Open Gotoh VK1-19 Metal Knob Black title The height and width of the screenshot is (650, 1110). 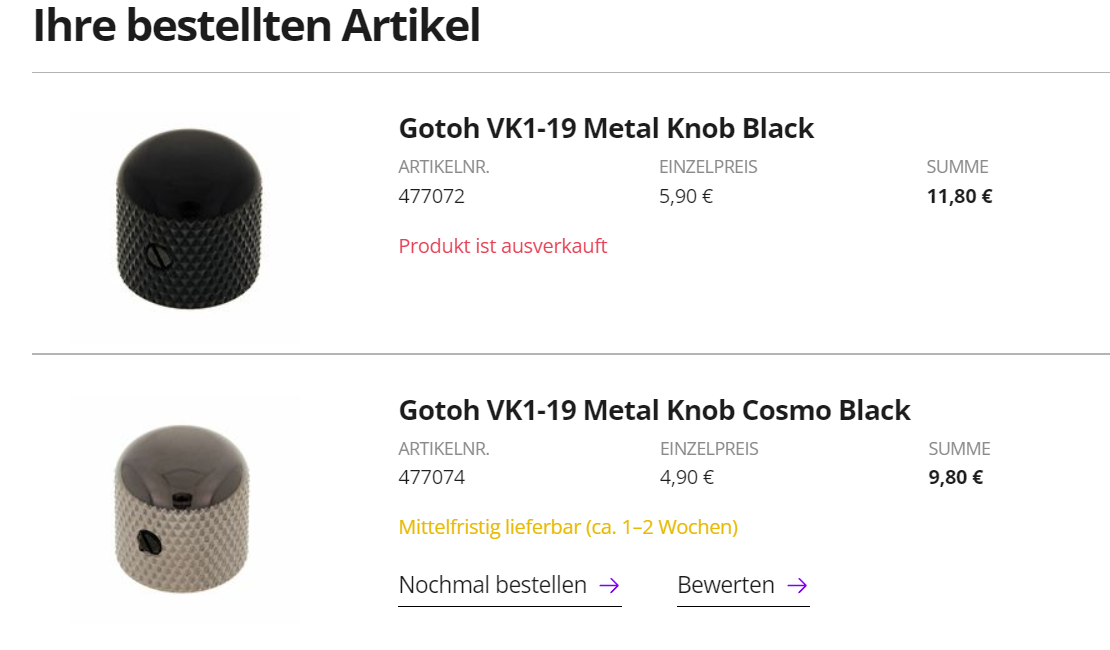tap(606, 128)
